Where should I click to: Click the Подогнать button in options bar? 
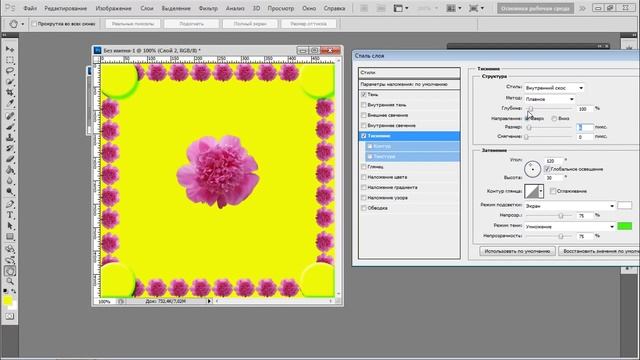[191, 24]
